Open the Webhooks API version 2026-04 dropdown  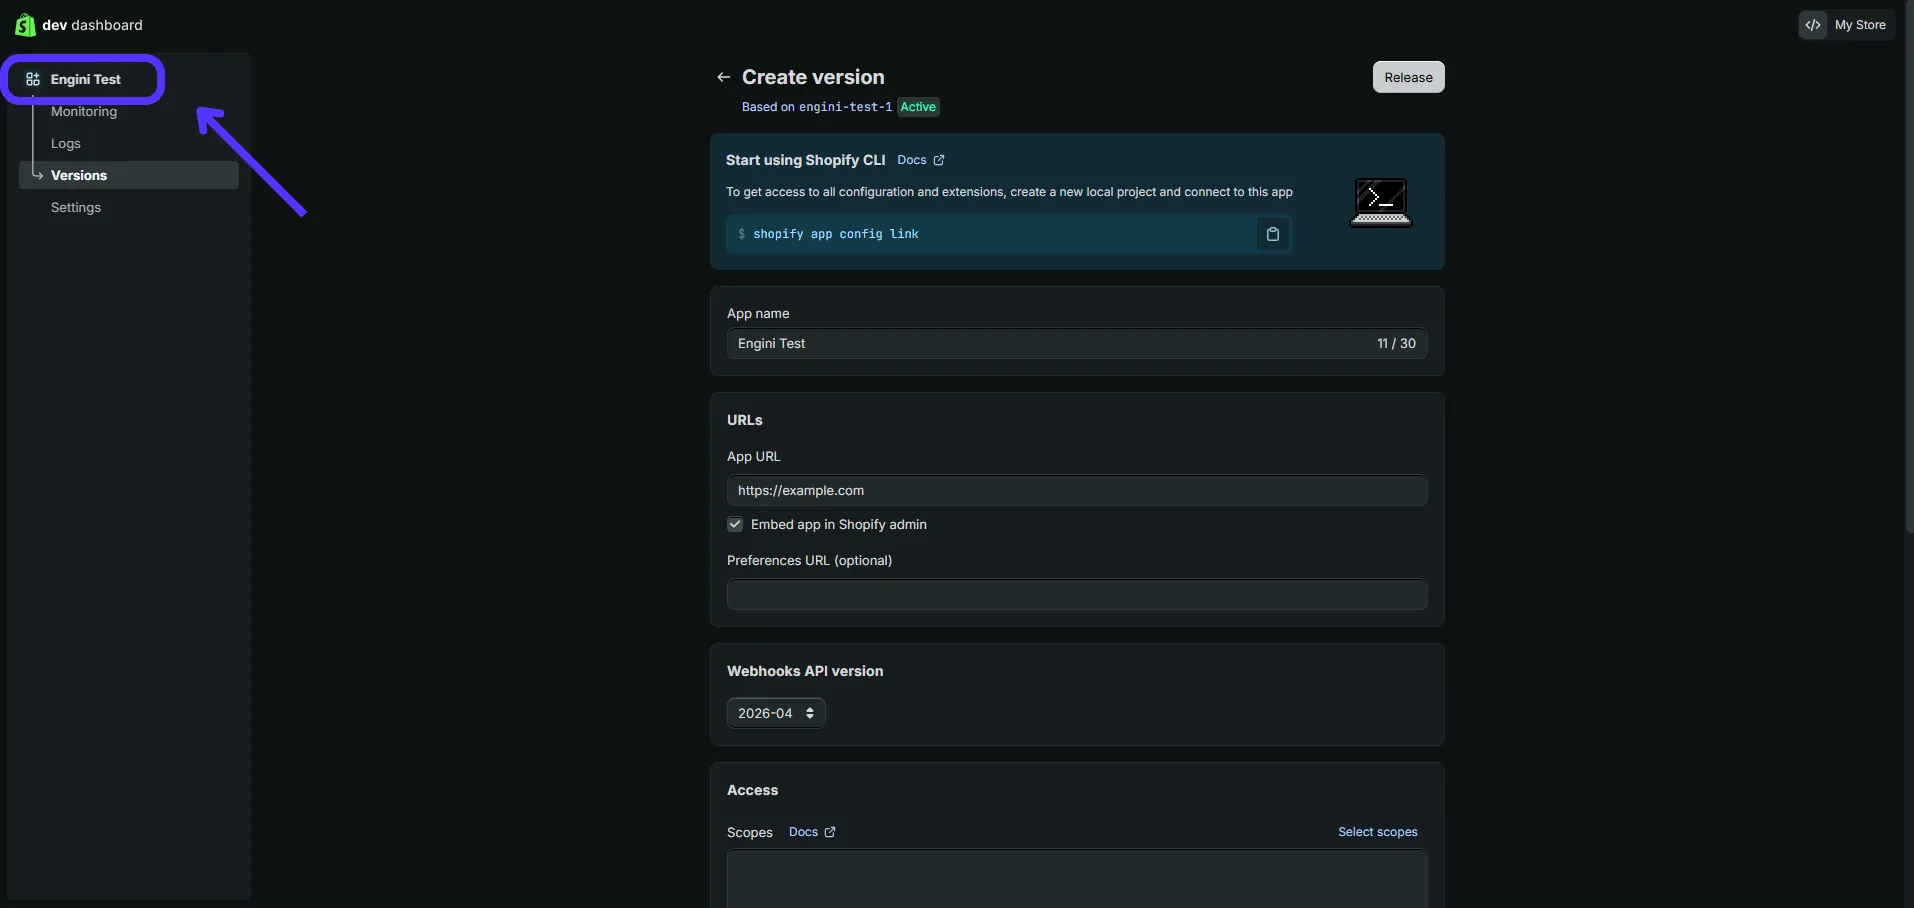coord(776,713)
